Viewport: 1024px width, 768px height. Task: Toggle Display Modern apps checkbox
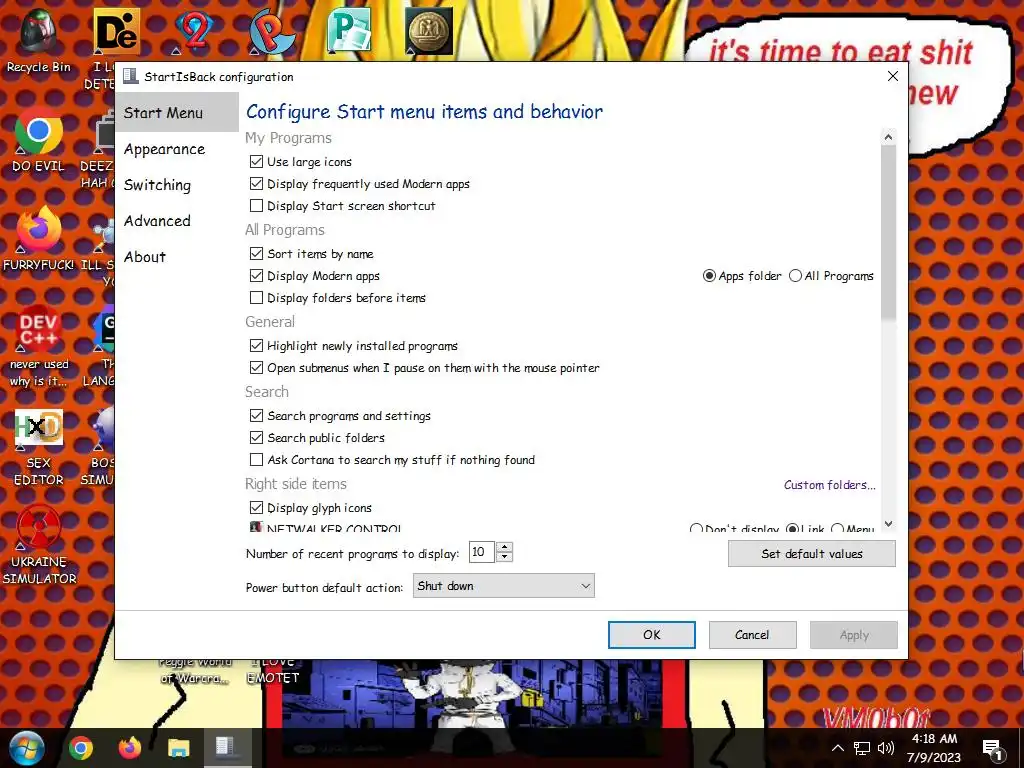pos(257,276)
